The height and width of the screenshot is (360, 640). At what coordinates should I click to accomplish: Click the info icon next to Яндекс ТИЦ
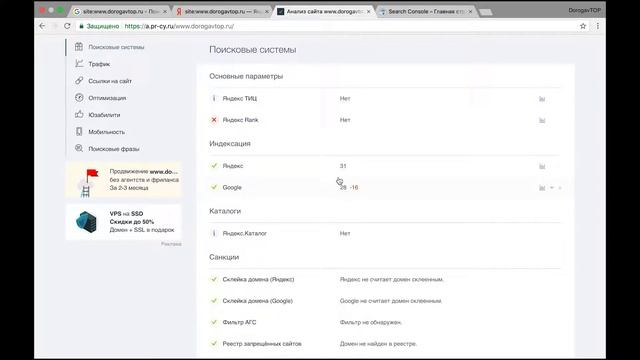[x=214, y=98]
